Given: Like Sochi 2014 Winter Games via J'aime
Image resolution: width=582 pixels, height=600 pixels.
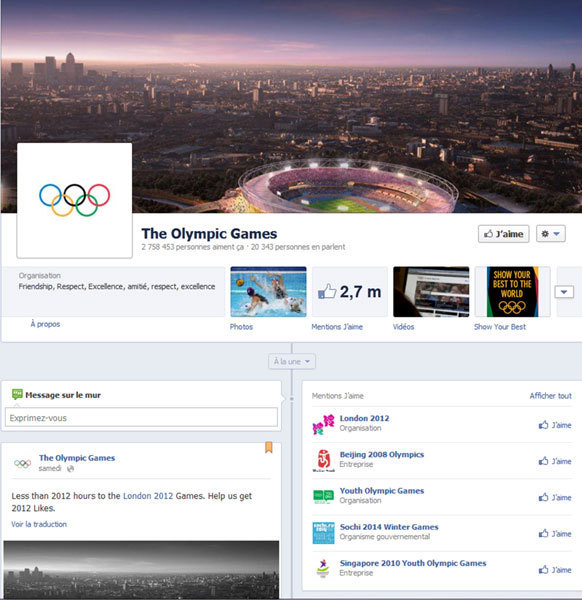Looking at the screenshot, I should pos(555,533).
